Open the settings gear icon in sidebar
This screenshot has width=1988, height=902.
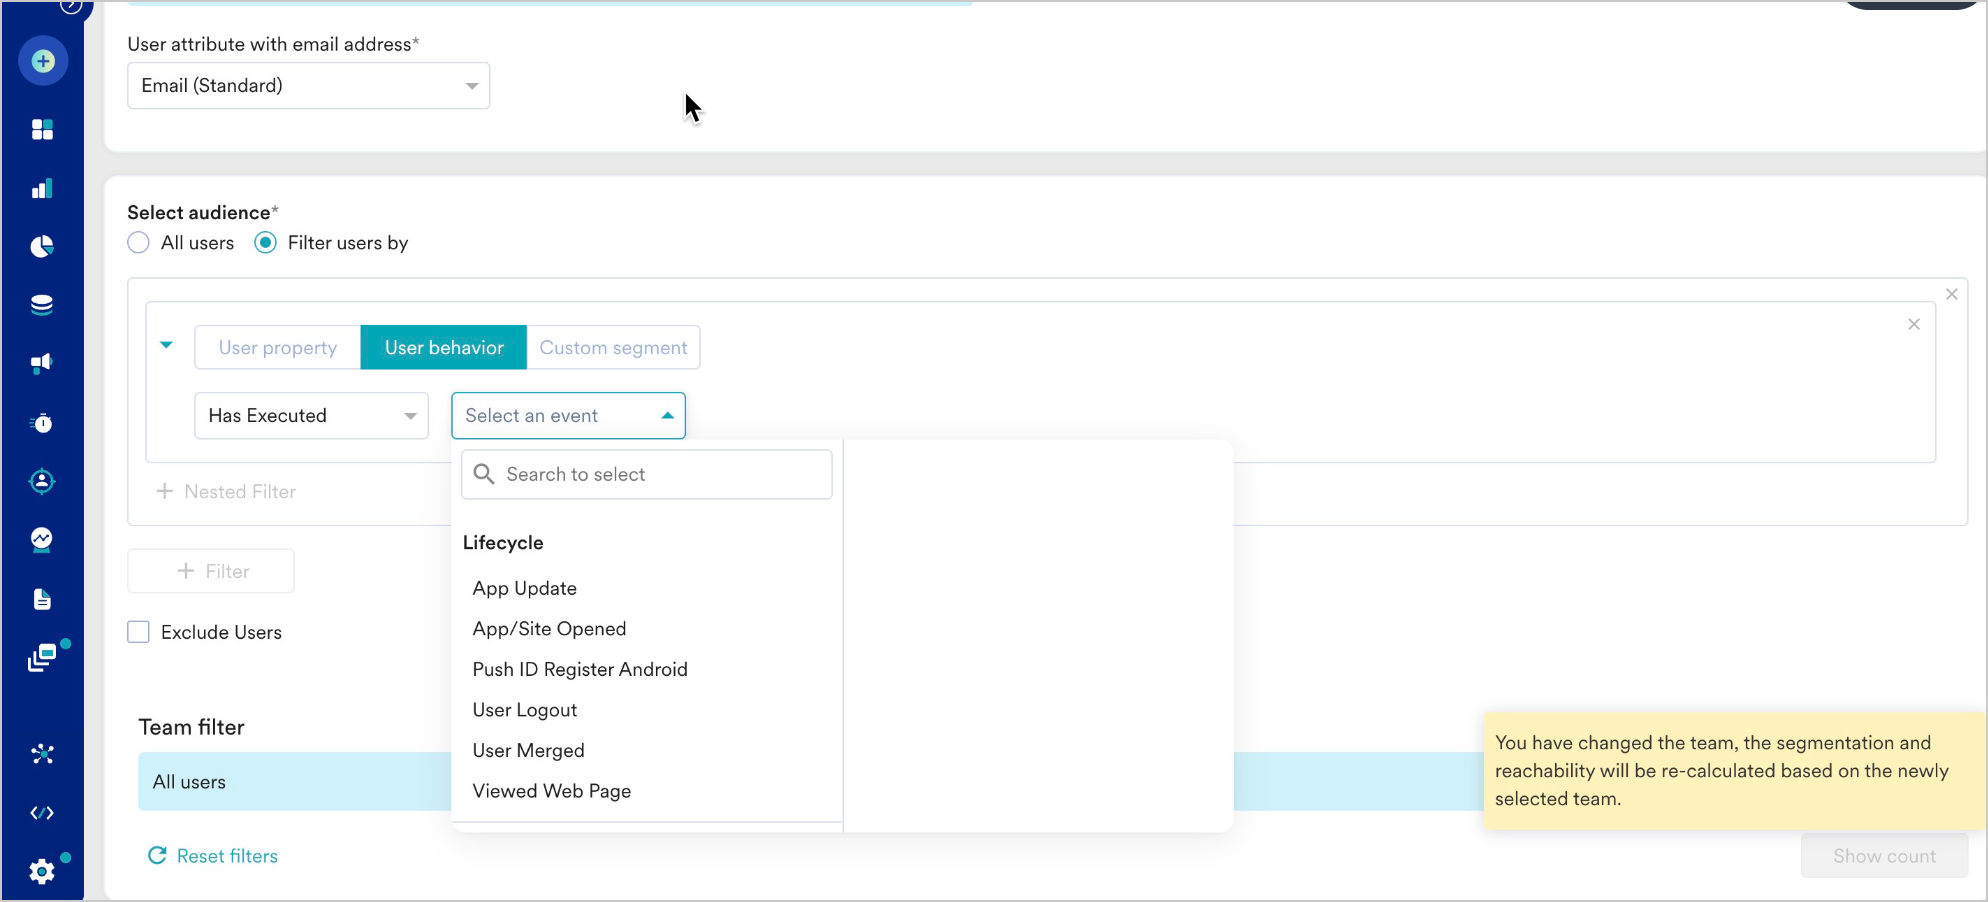pos(42,872)
